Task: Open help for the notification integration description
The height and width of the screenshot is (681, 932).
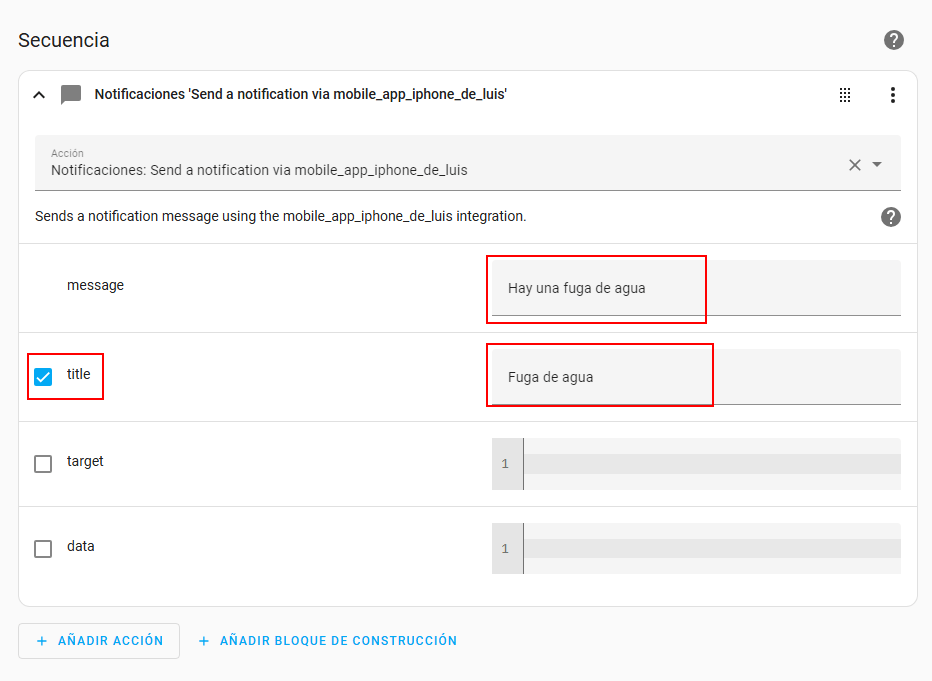Action: click(891, 217)
